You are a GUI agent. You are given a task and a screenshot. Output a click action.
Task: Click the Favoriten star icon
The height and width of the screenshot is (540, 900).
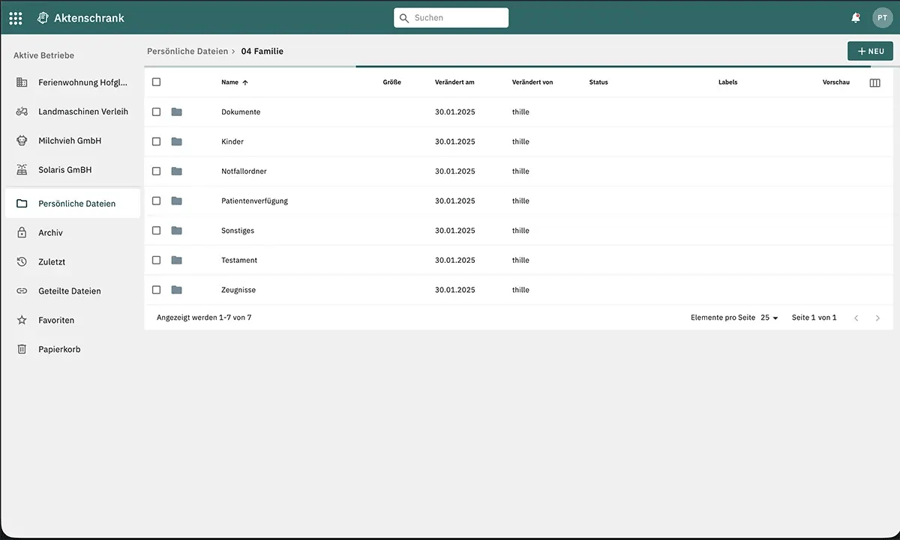coord(22,320)
